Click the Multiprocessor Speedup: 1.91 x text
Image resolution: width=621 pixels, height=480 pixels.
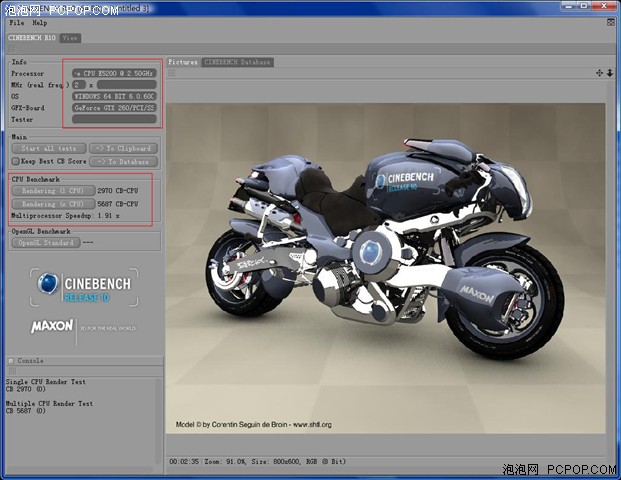coord(65,216)
